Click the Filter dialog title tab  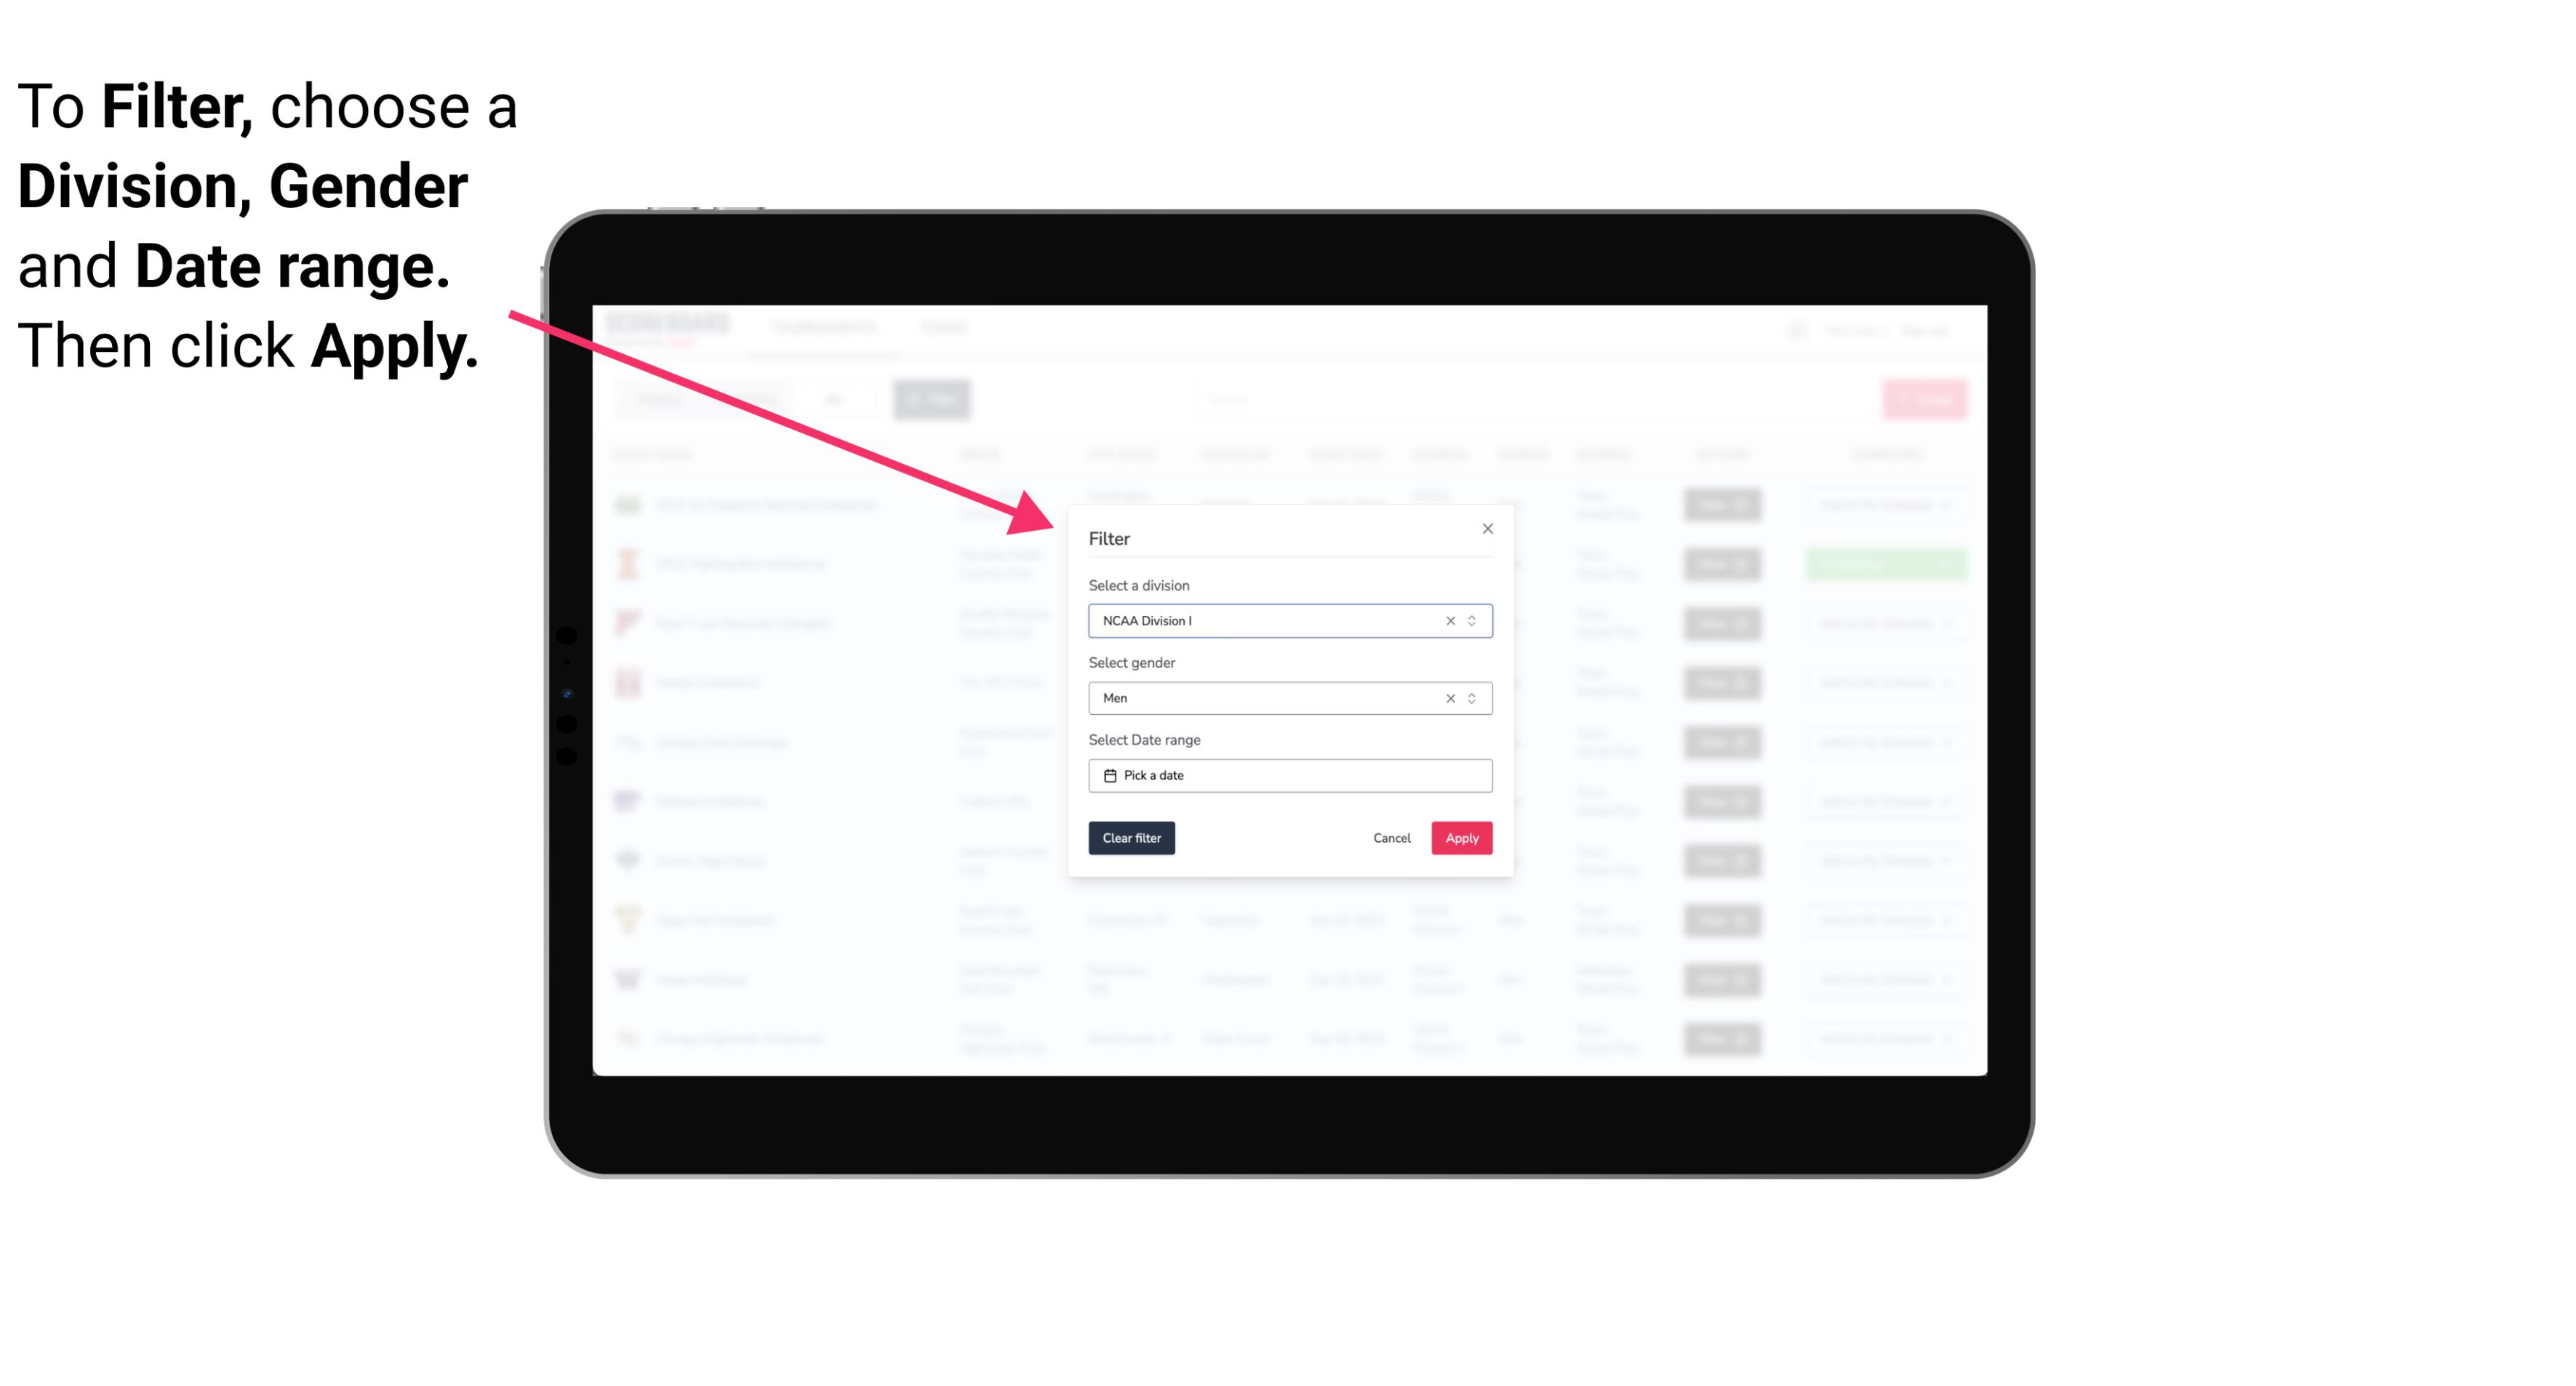(1110, 537)
